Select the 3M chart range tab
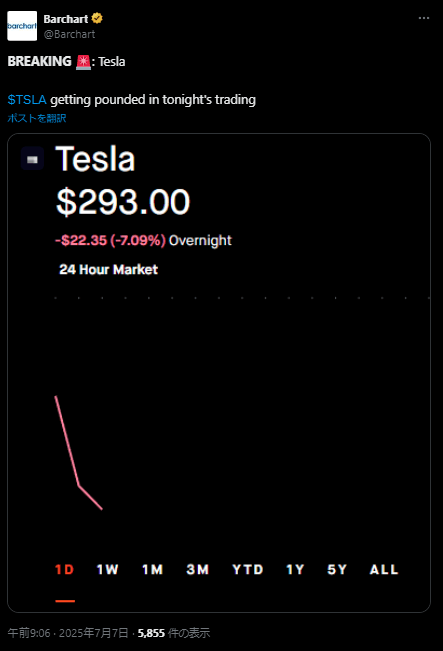Screen dimensions: 443x651 tap(198, 569)
